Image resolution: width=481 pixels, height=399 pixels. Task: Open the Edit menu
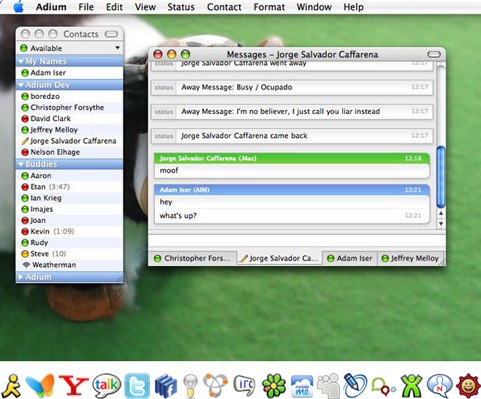click(114, 7)
